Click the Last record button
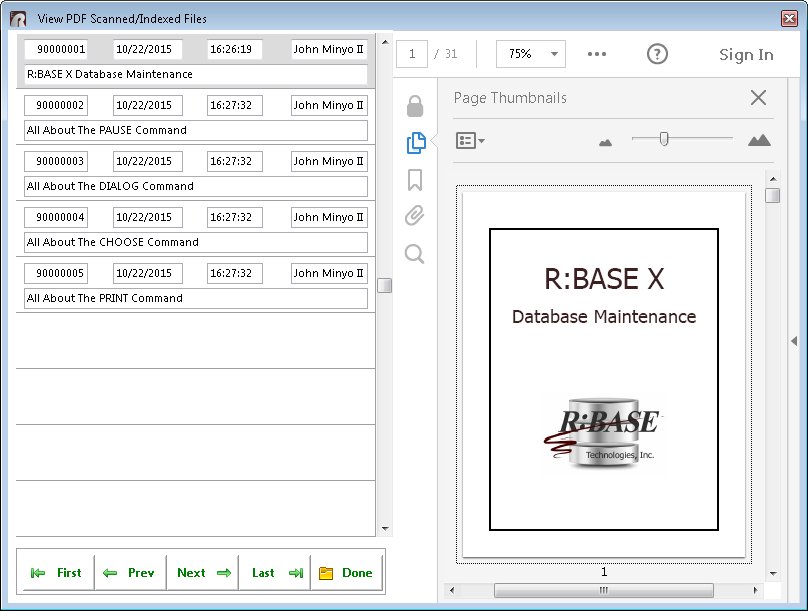This screenshot has width=808, height=611. [276, 573]
